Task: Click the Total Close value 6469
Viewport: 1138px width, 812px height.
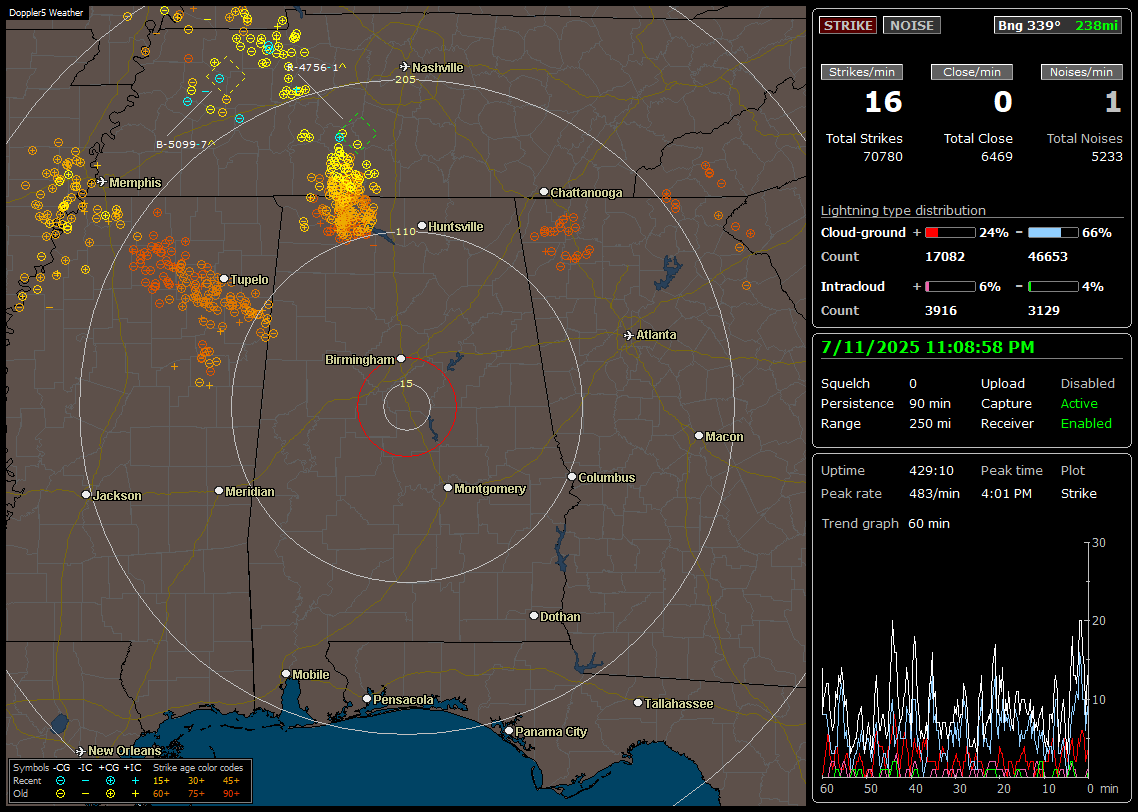Action: coord(996,157)
